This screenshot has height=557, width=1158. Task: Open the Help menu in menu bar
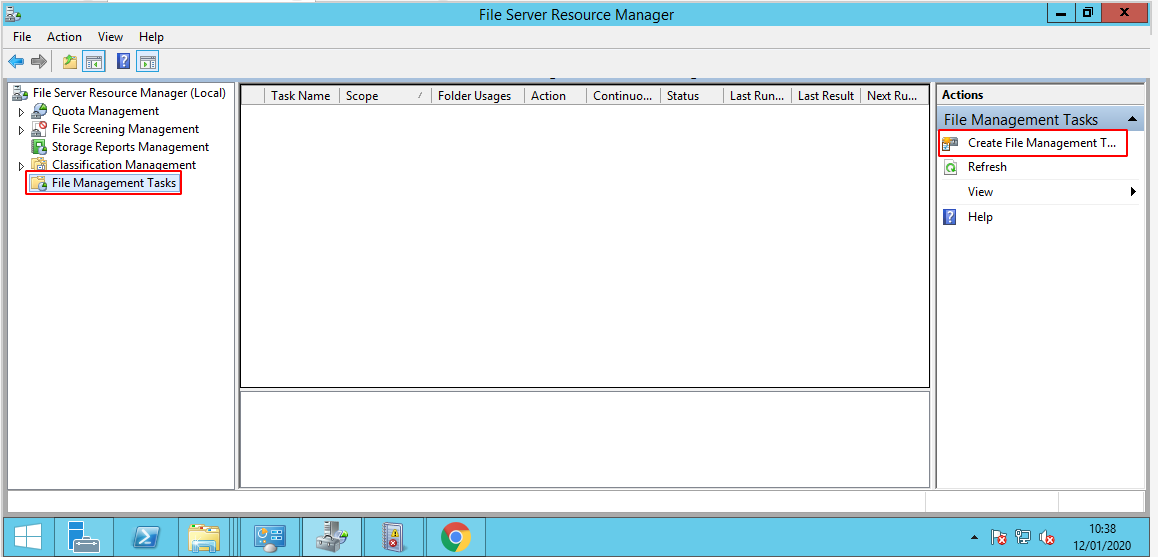[151, 37]
